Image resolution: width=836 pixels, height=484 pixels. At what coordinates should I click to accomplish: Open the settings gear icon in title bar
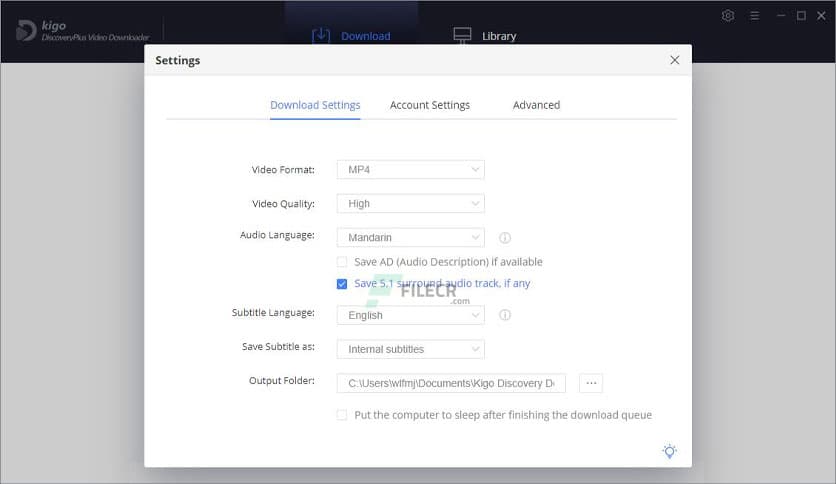tap(728, 15)
